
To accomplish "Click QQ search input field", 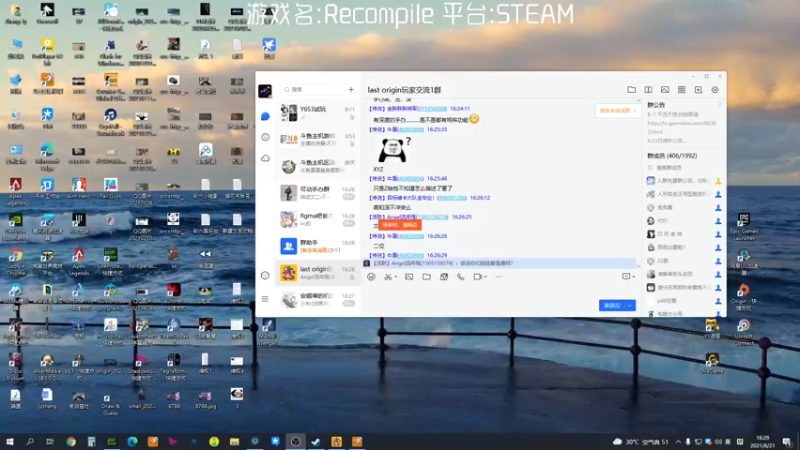I will [x=313, y=89].
